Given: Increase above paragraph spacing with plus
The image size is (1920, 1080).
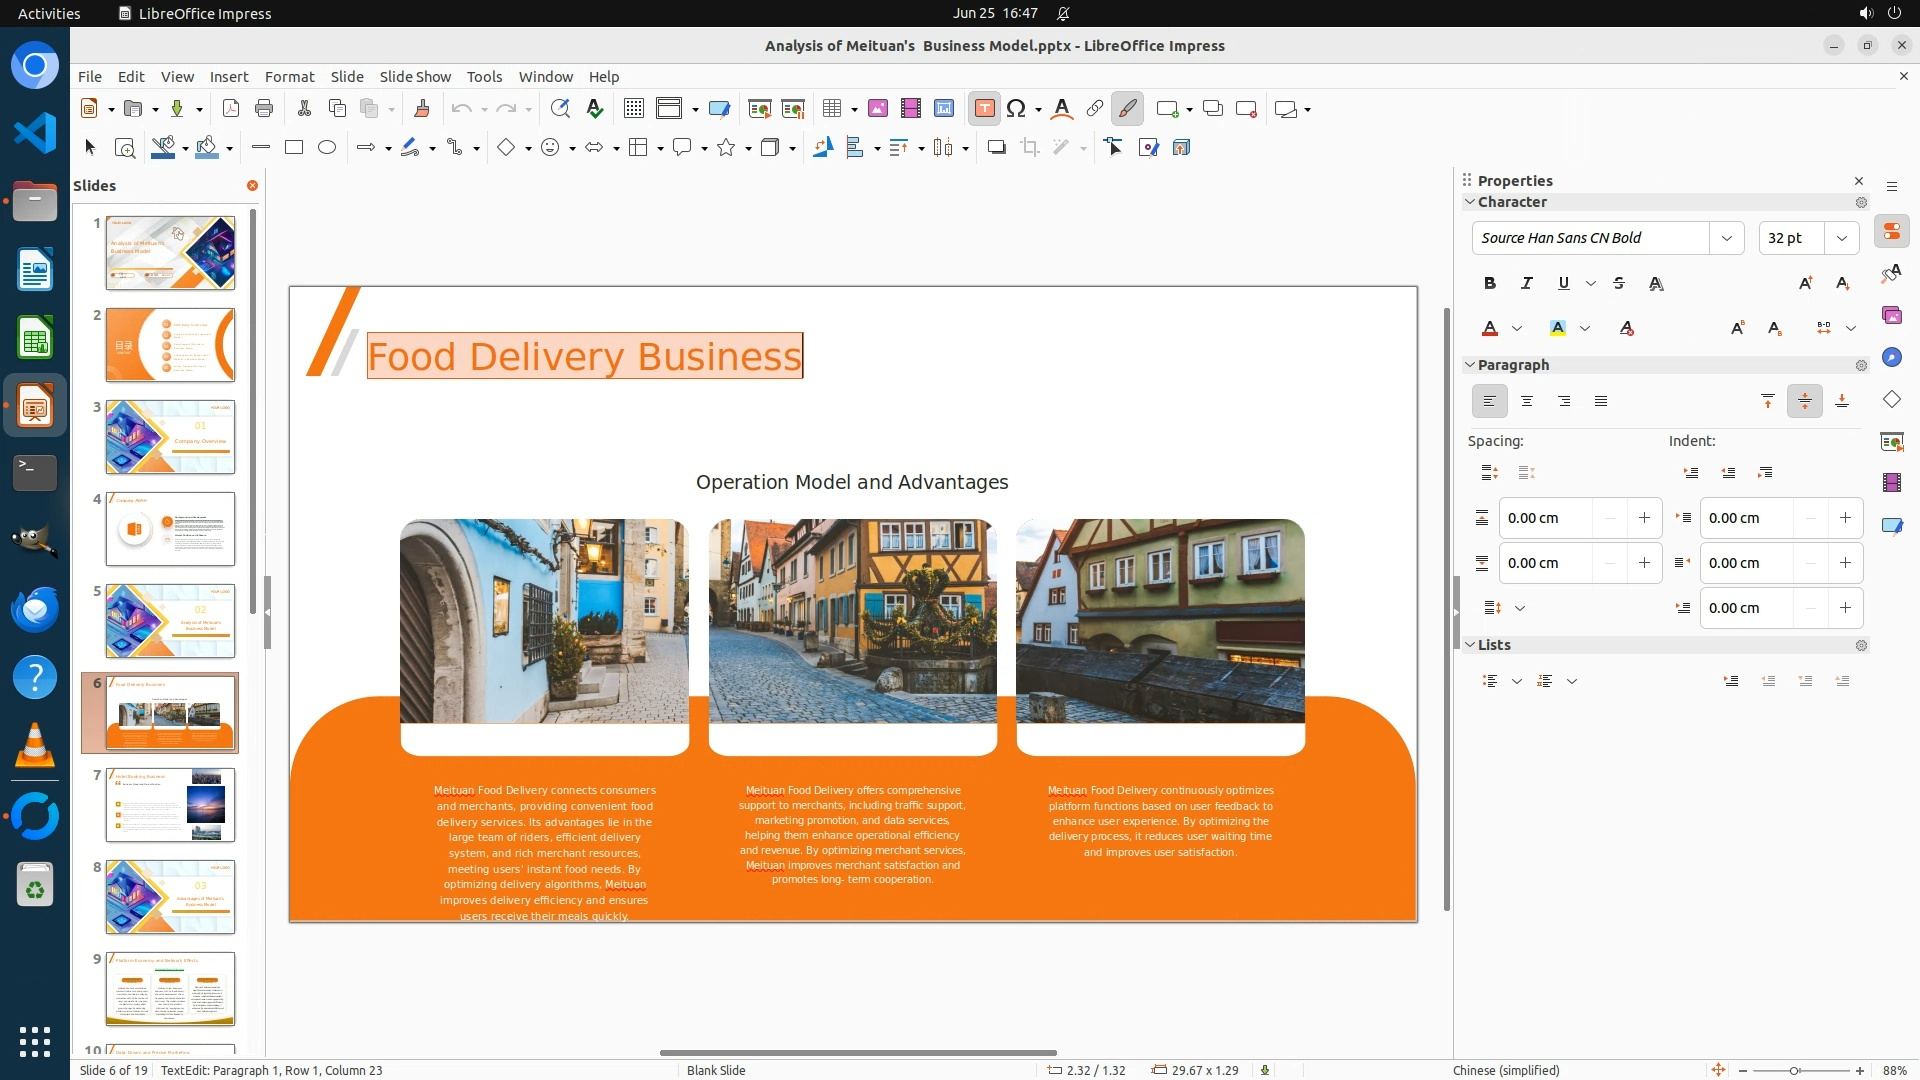Looking at the screenshot, I should tap(1644, 518).
